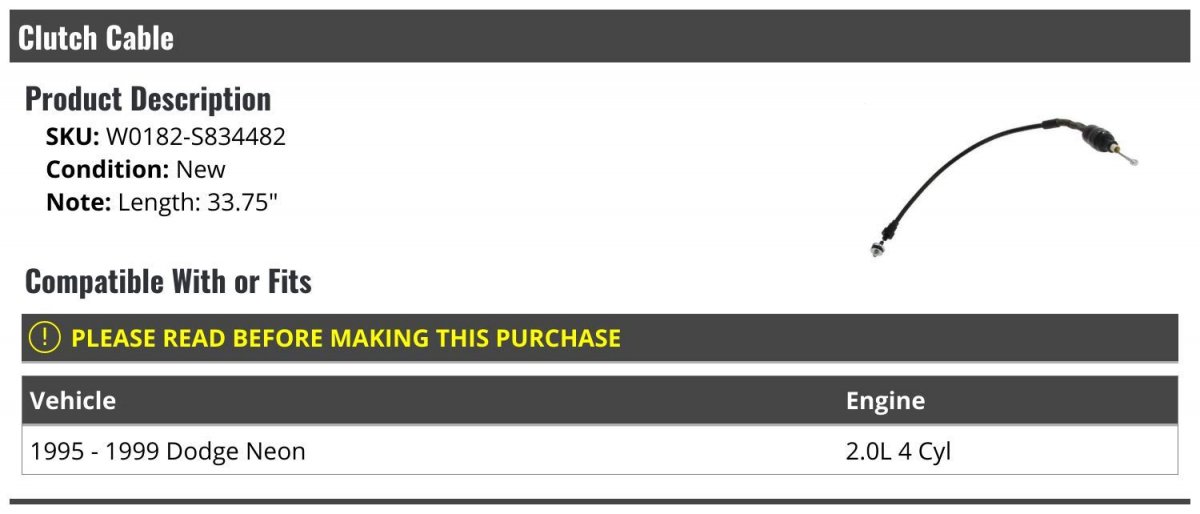
Task: Select the 1995 - 1999 Dodge Neon row
Action: click(600, 451)
